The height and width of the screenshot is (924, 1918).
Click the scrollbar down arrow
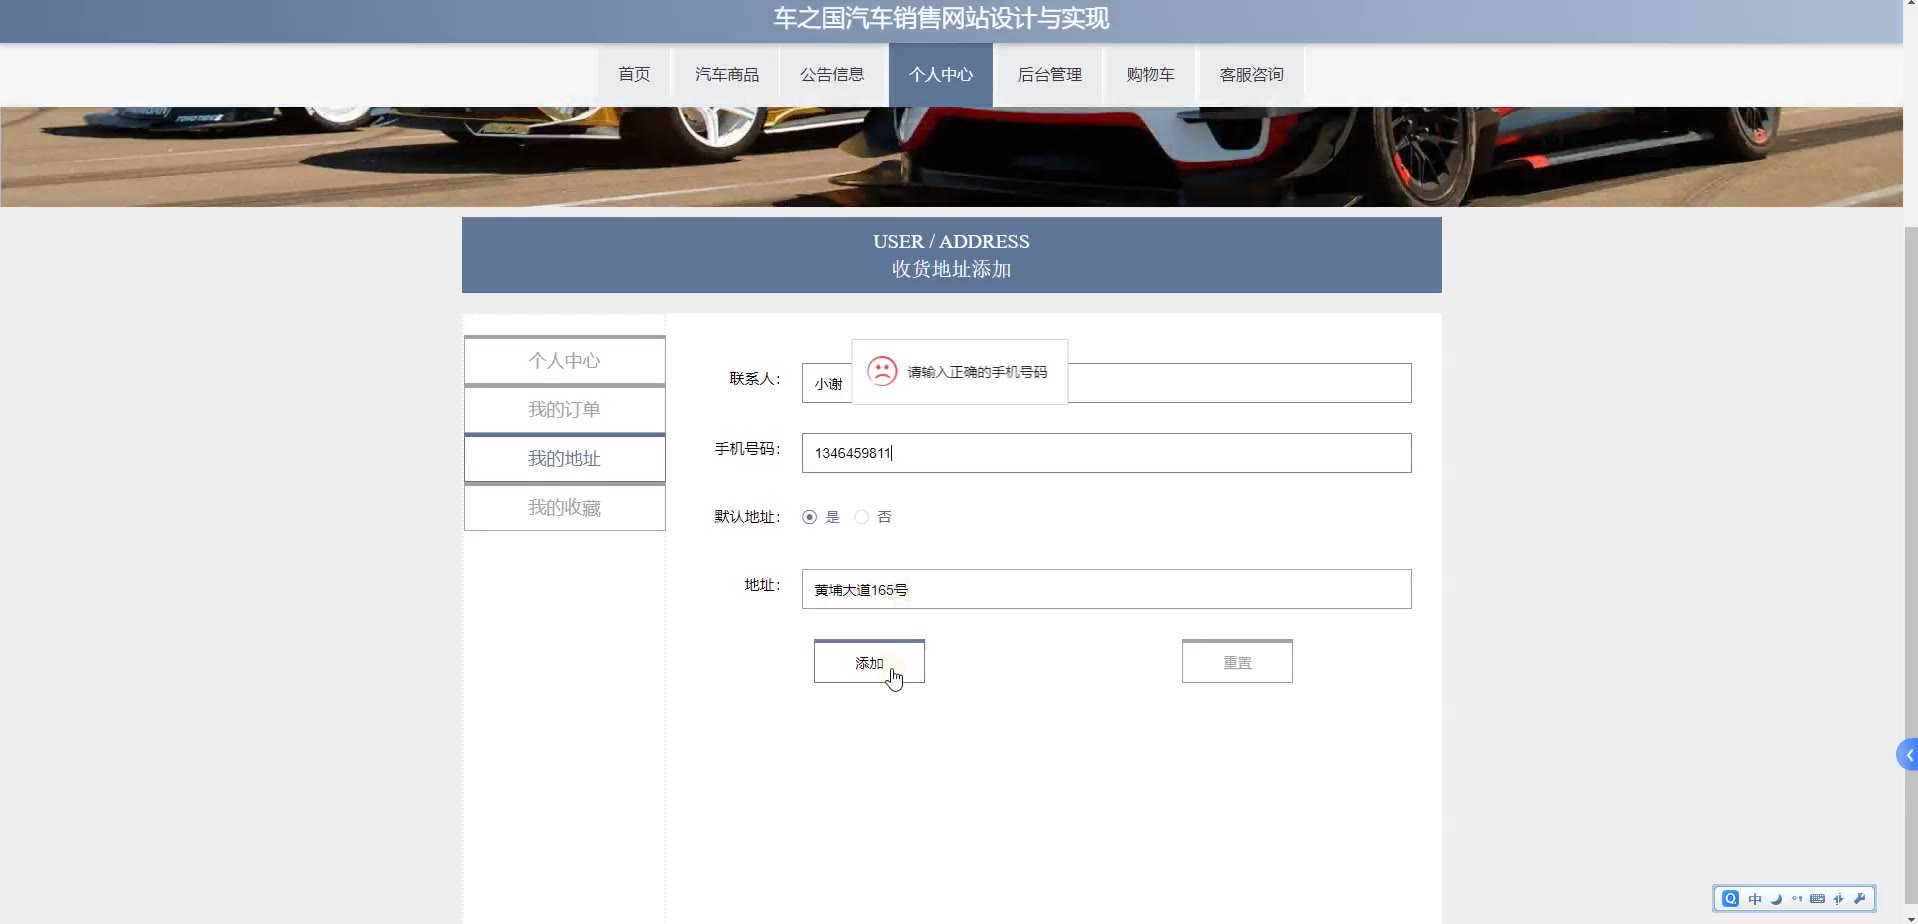(1911, 918)
